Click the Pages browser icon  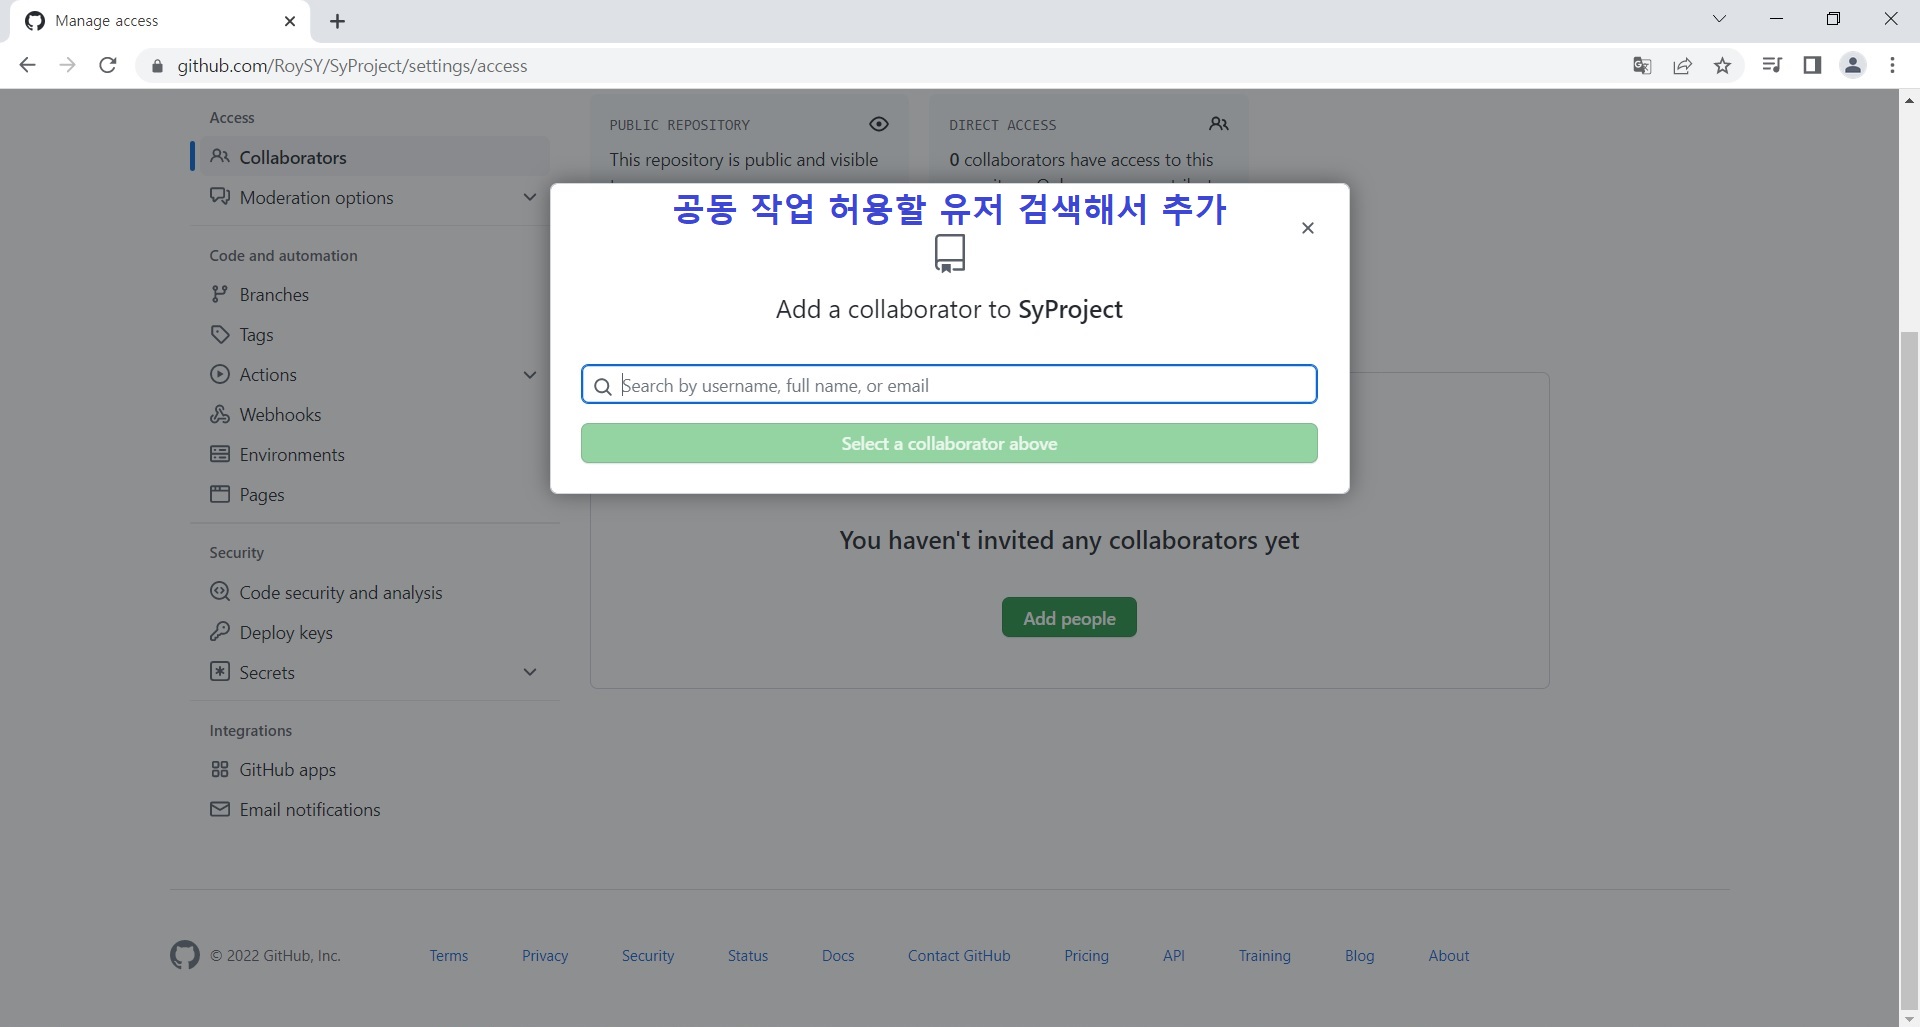tap(220, 494)
